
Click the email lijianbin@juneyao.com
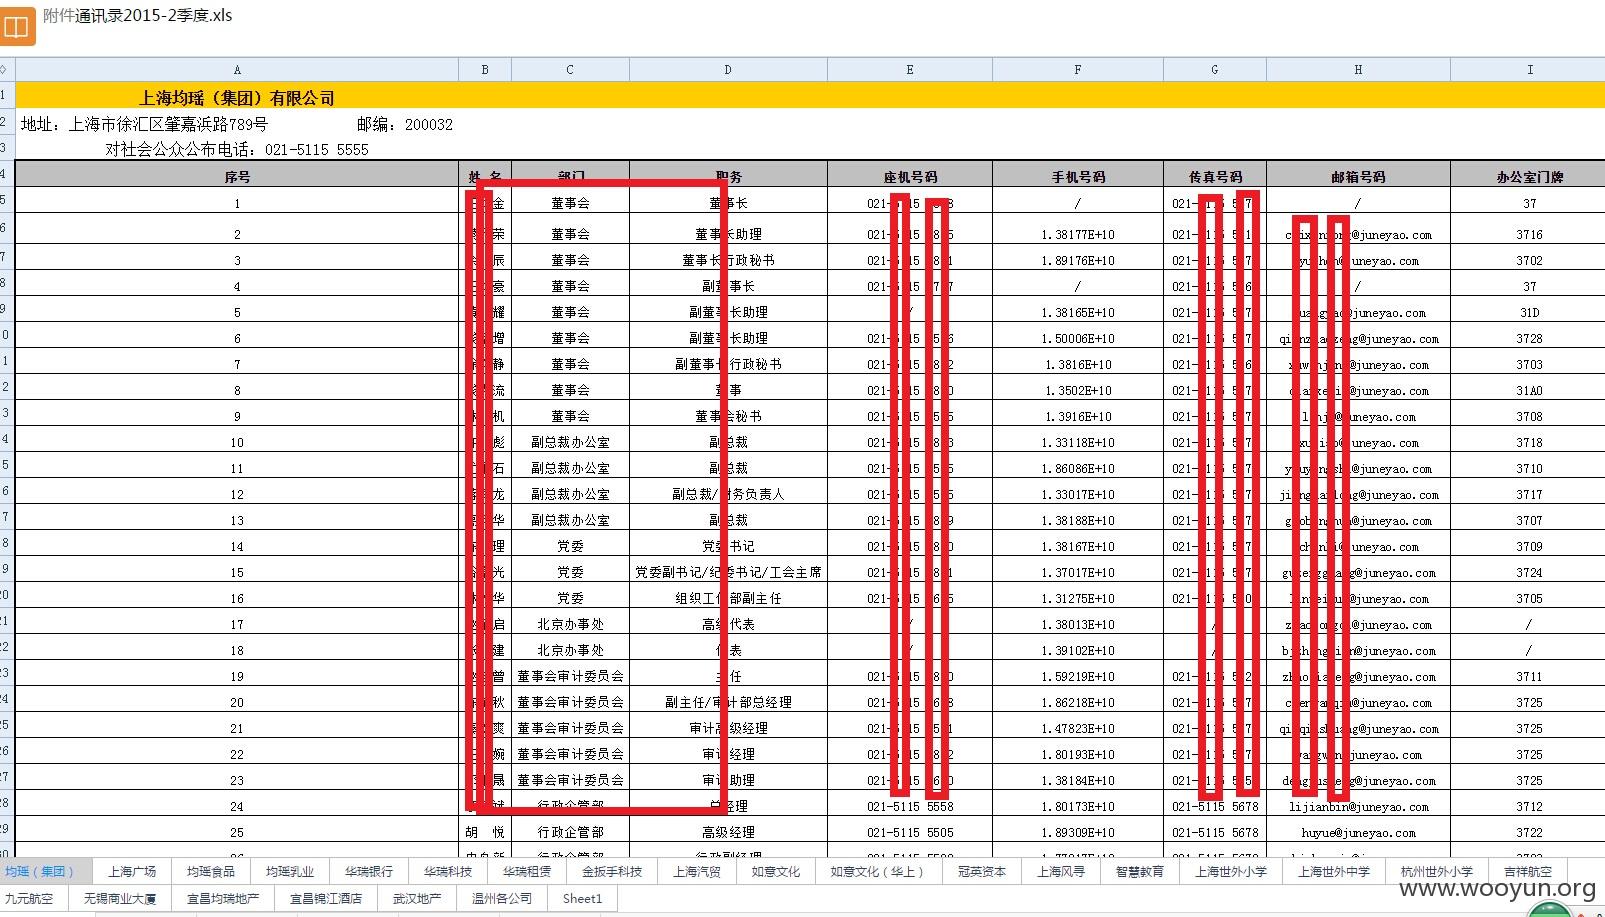click(x=1358, y=806)
